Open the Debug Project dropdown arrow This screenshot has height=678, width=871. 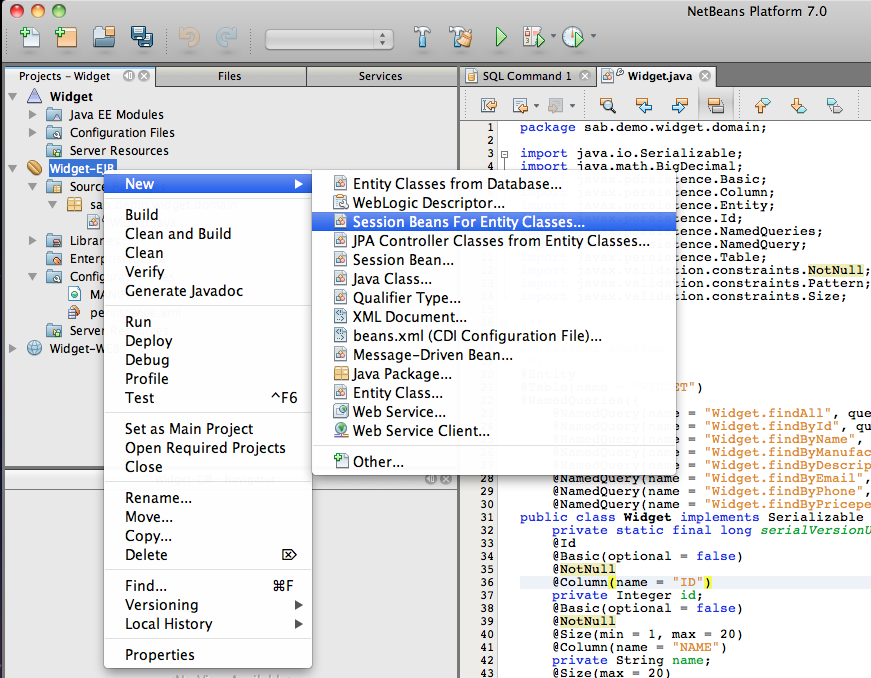pyautogui.click(x=552, y=38)
